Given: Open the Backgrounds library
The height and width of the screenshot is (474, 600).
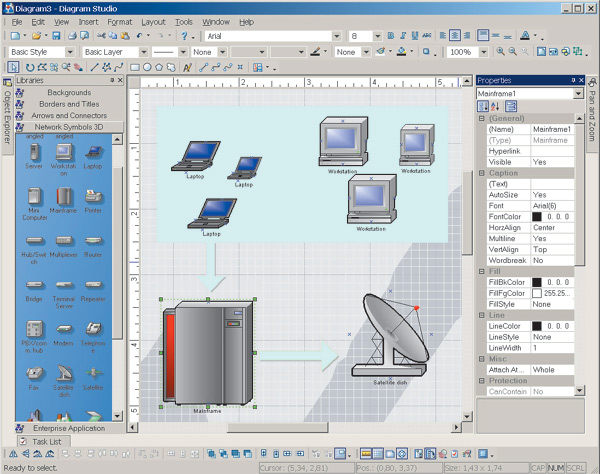Looking at the screenshot, I should pos(69,92).
